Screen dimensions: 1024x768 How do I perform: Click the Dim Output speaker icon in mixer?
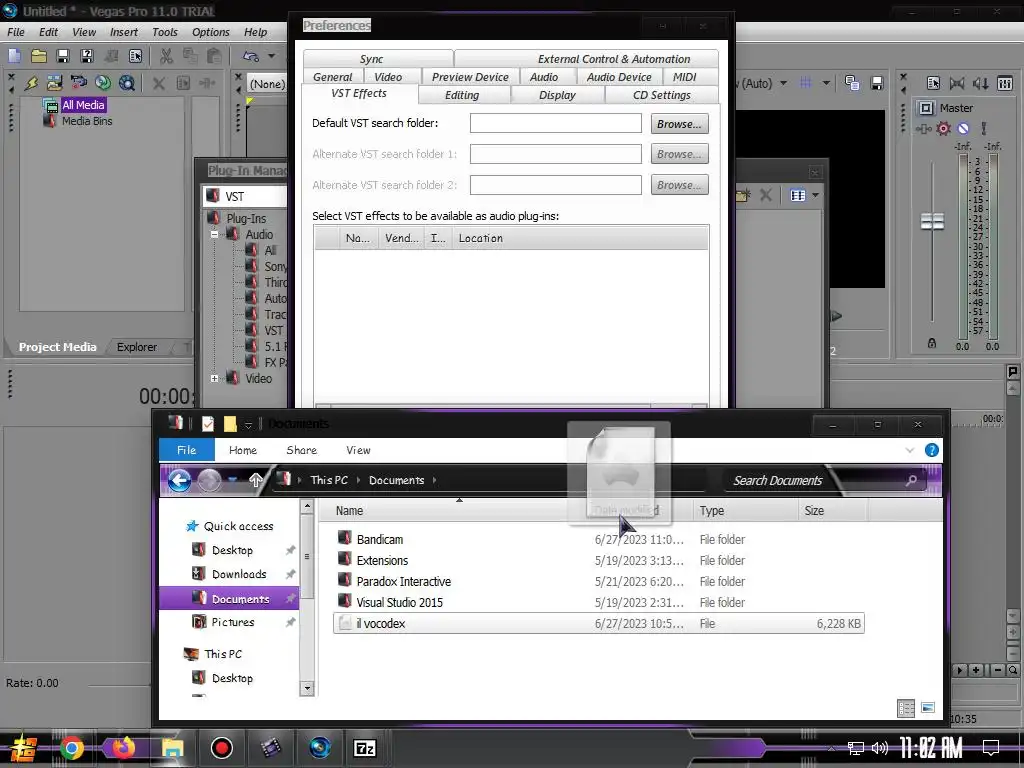pos(981,83)
